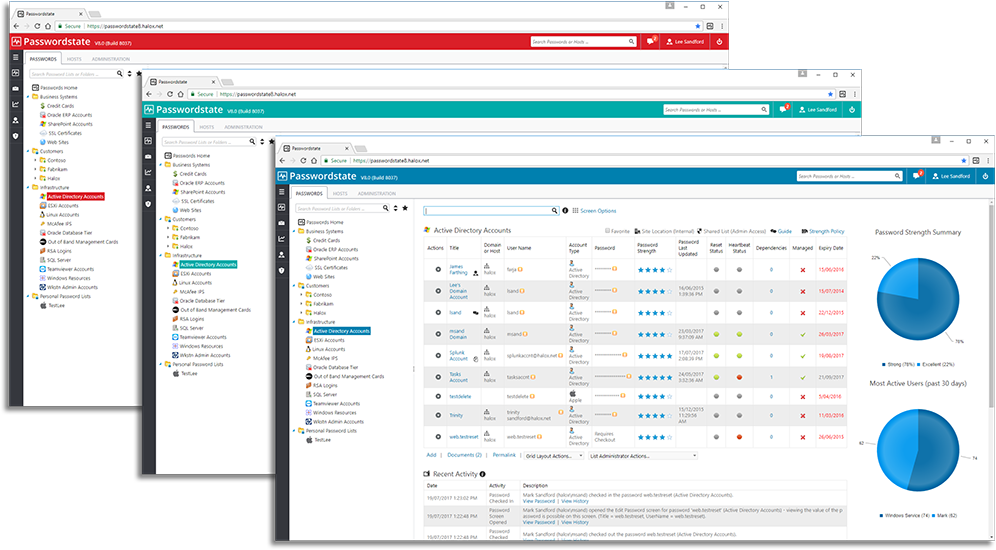
Task: Click Trinity title link in grid
Action: [x=456, y=415]
